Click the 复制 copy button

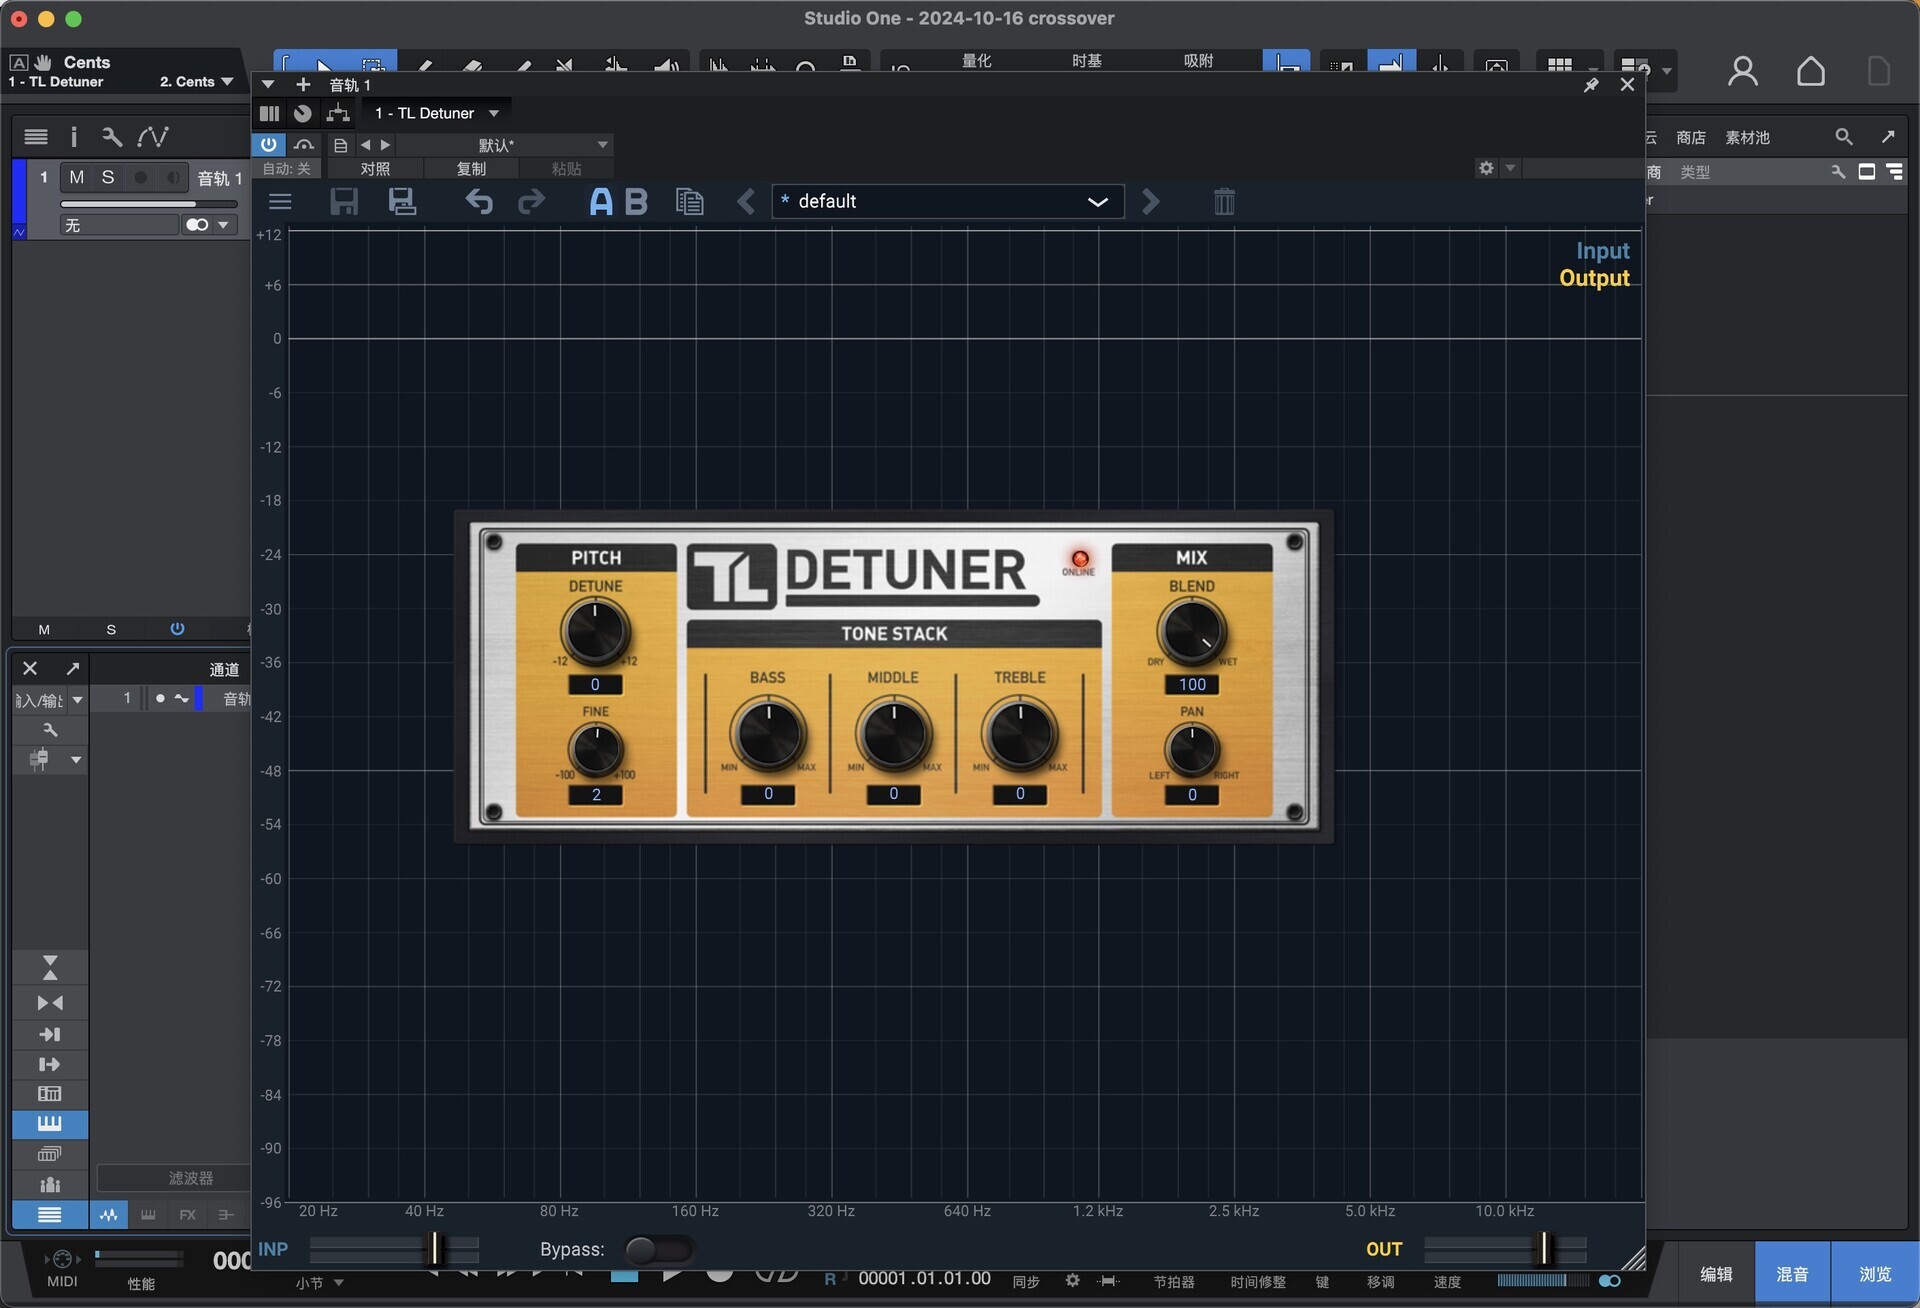tap(471, 169)
